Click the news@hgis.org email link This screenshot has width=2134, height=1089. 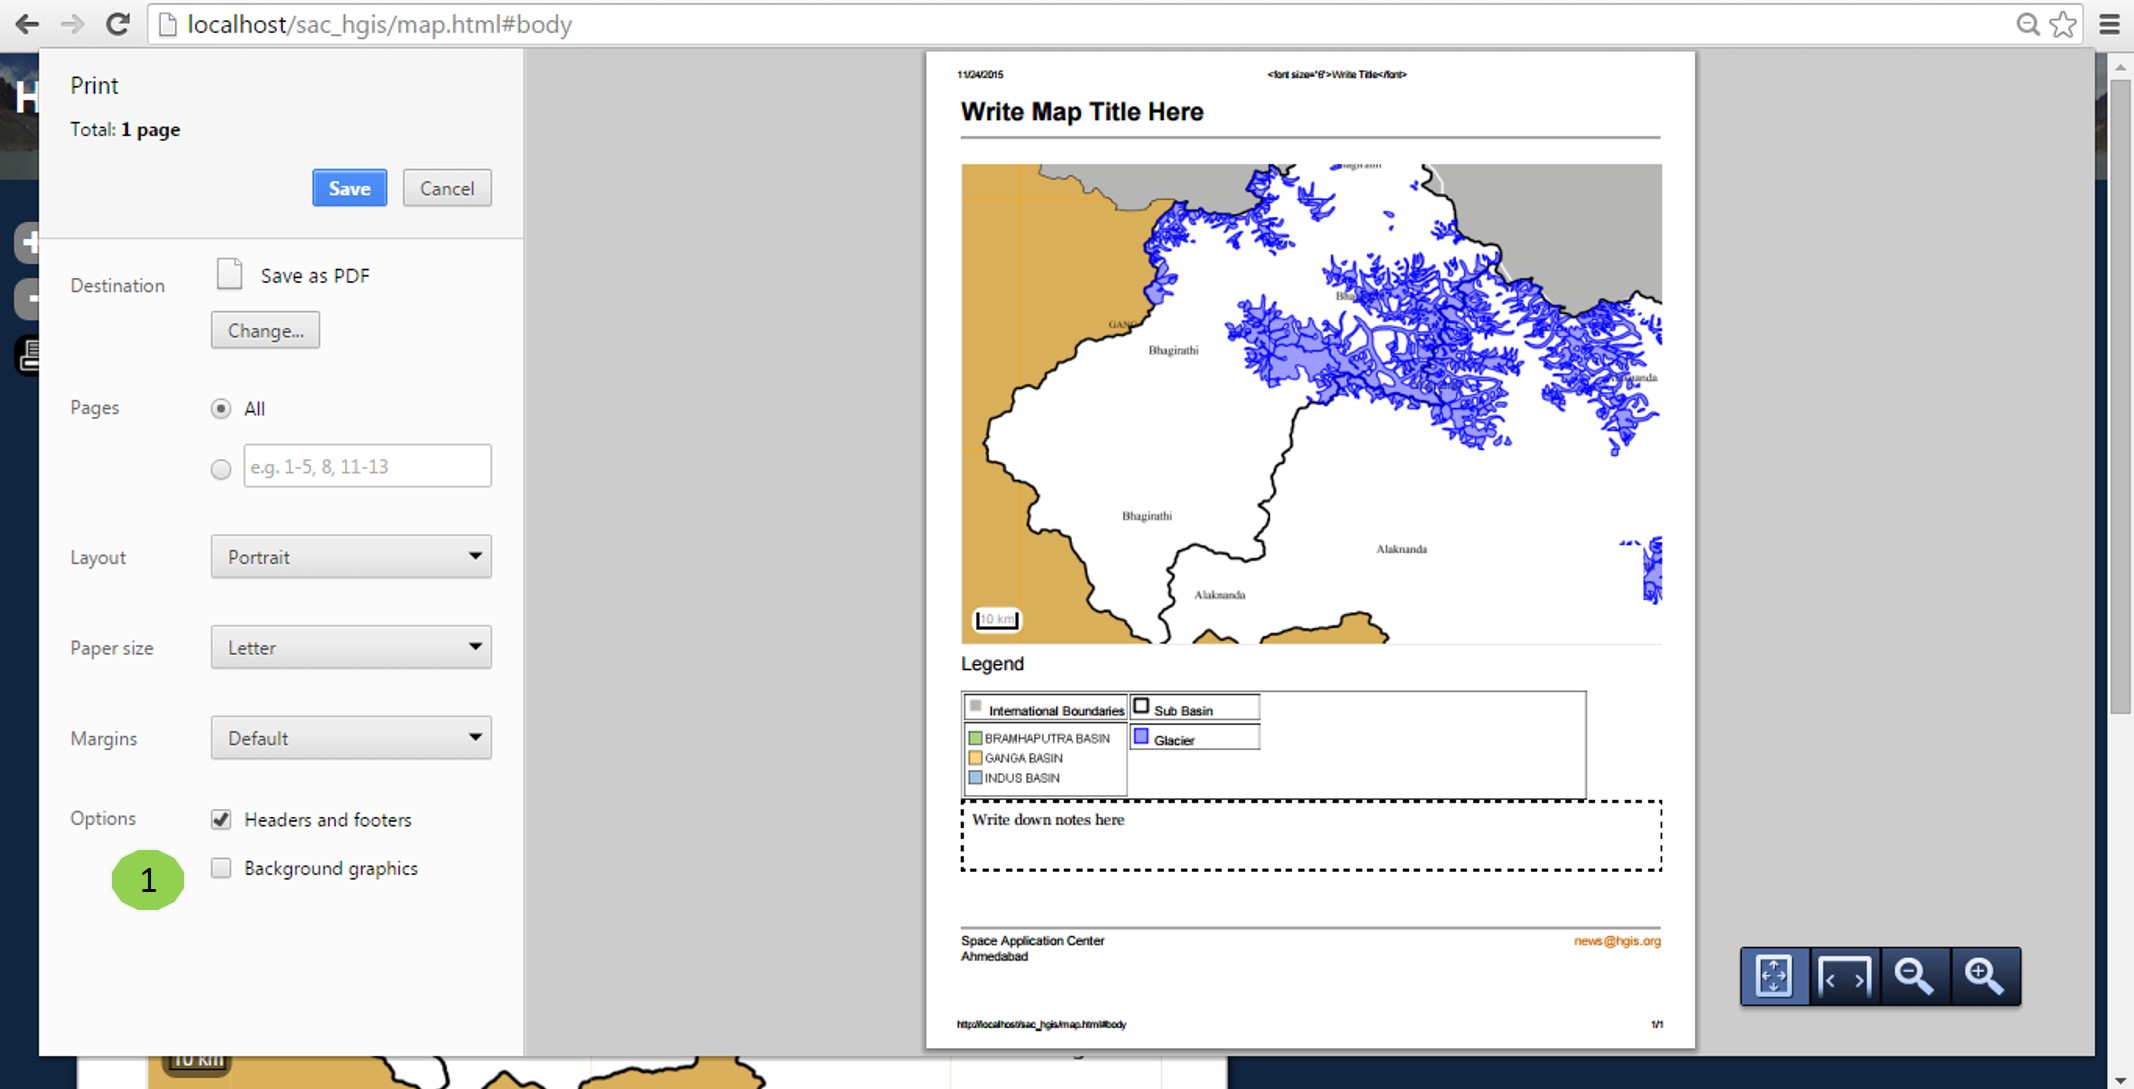coord(1617,941)
